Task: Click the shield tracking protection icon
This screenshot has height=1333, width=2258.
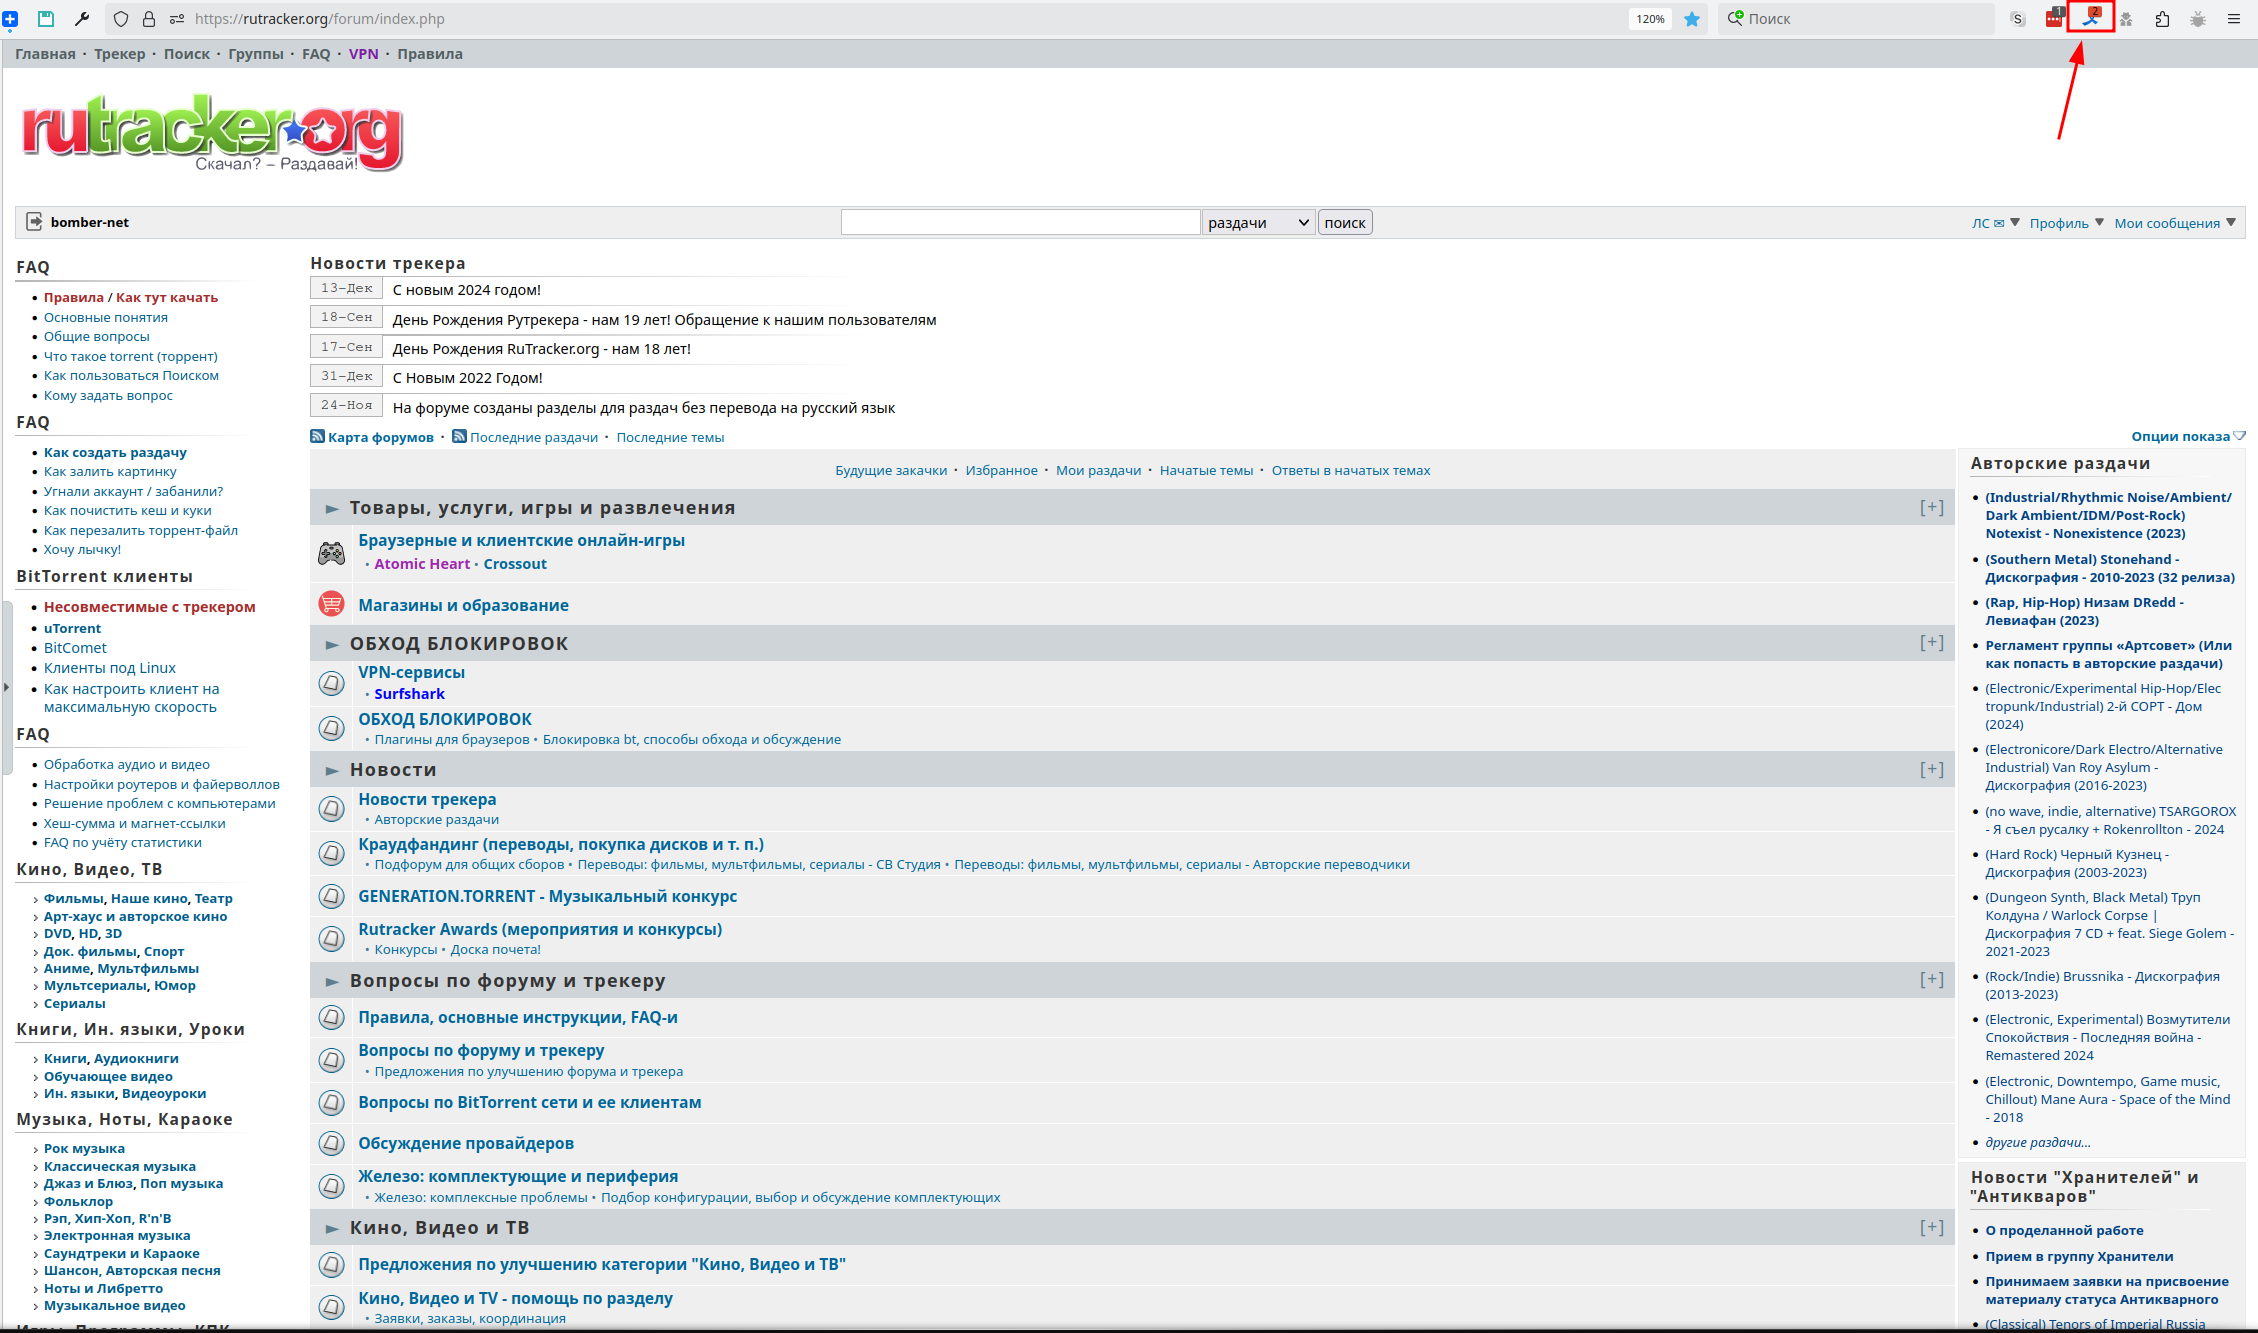Action: click(121, 19)
